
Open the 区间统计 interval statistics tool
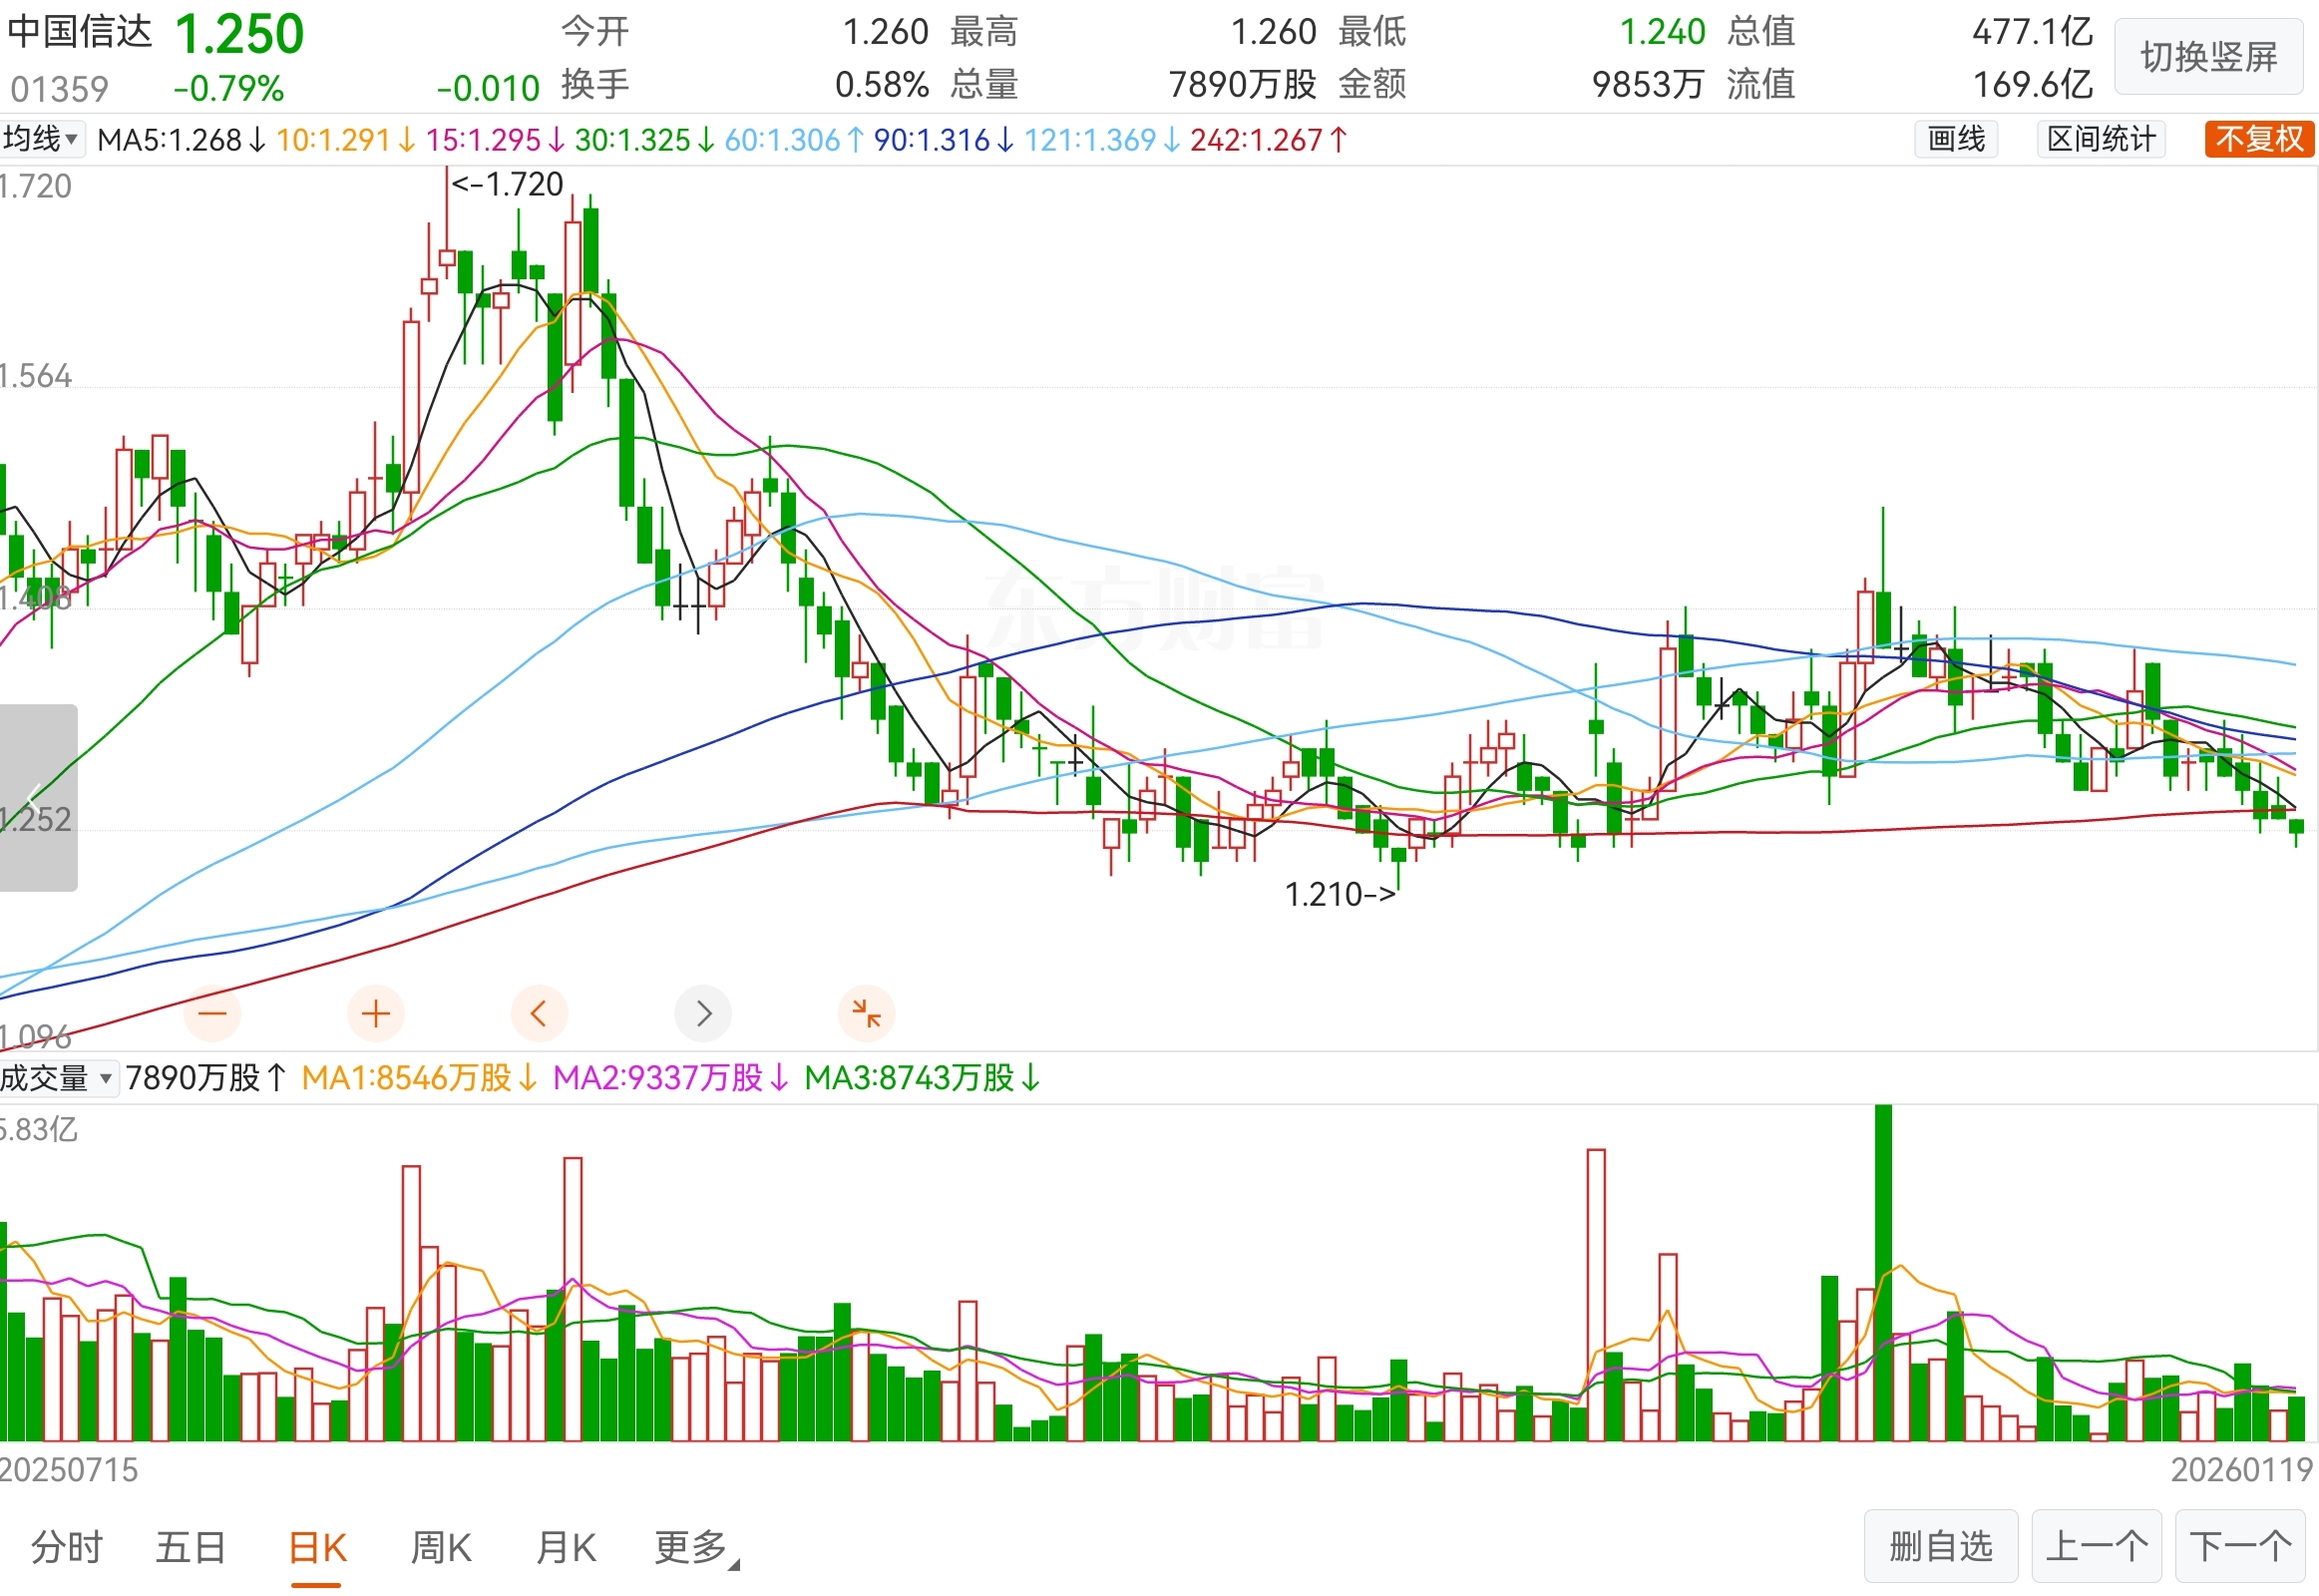[x=2100, y=139]
